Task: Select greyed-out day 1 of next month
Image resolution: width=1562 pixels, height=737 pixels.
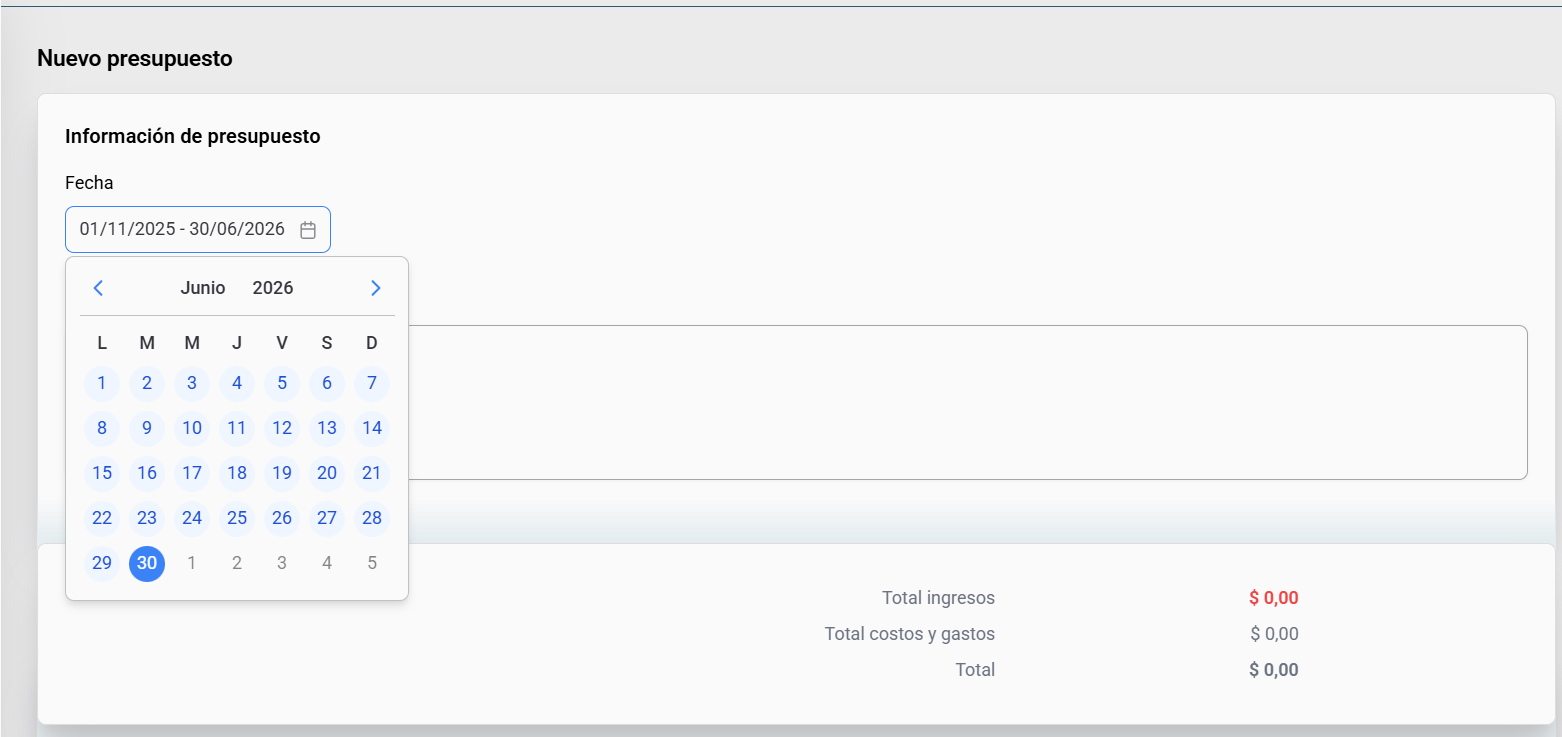Action: (192, 563)
